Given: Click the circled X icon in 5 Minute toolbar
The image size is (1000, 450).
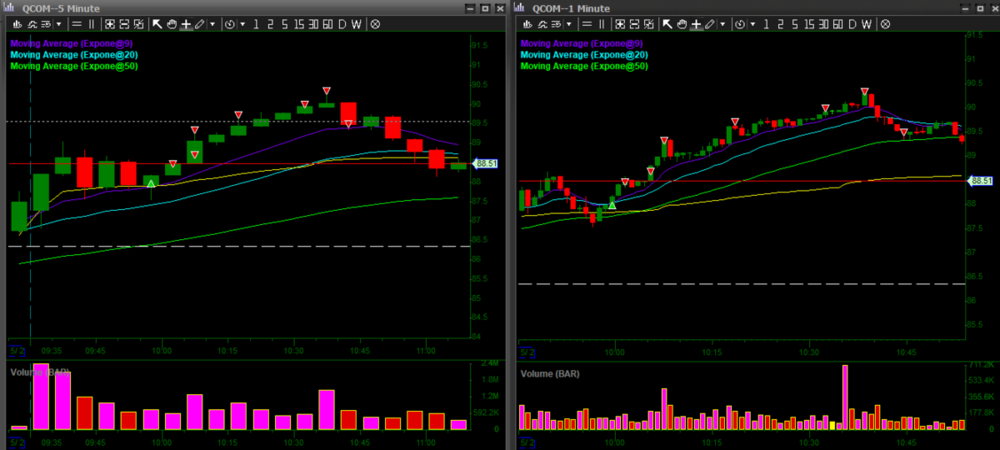Looking at the screenshot, I should [x=376, y=23].
